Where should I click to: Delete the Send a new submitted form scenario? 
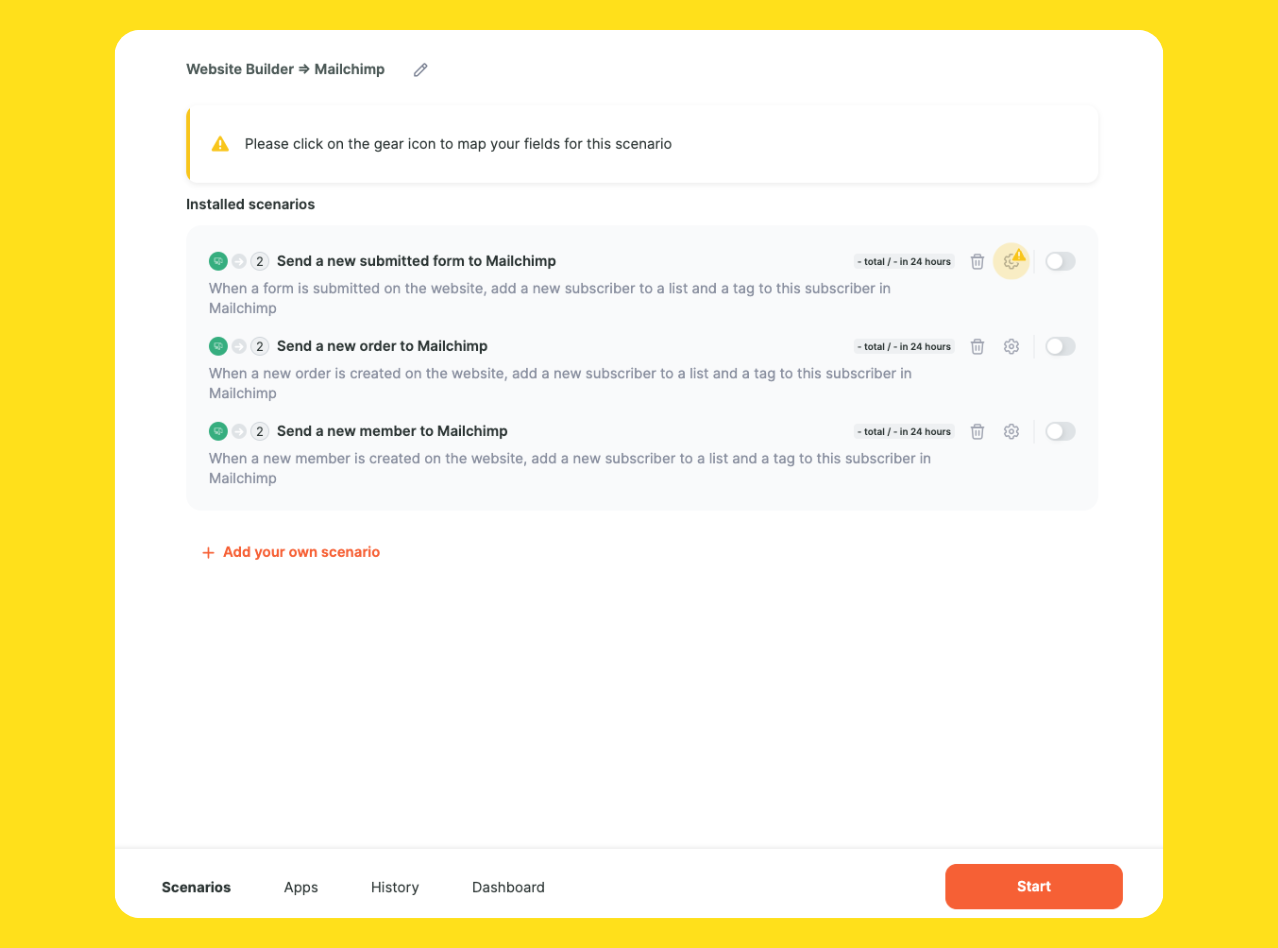977,261
